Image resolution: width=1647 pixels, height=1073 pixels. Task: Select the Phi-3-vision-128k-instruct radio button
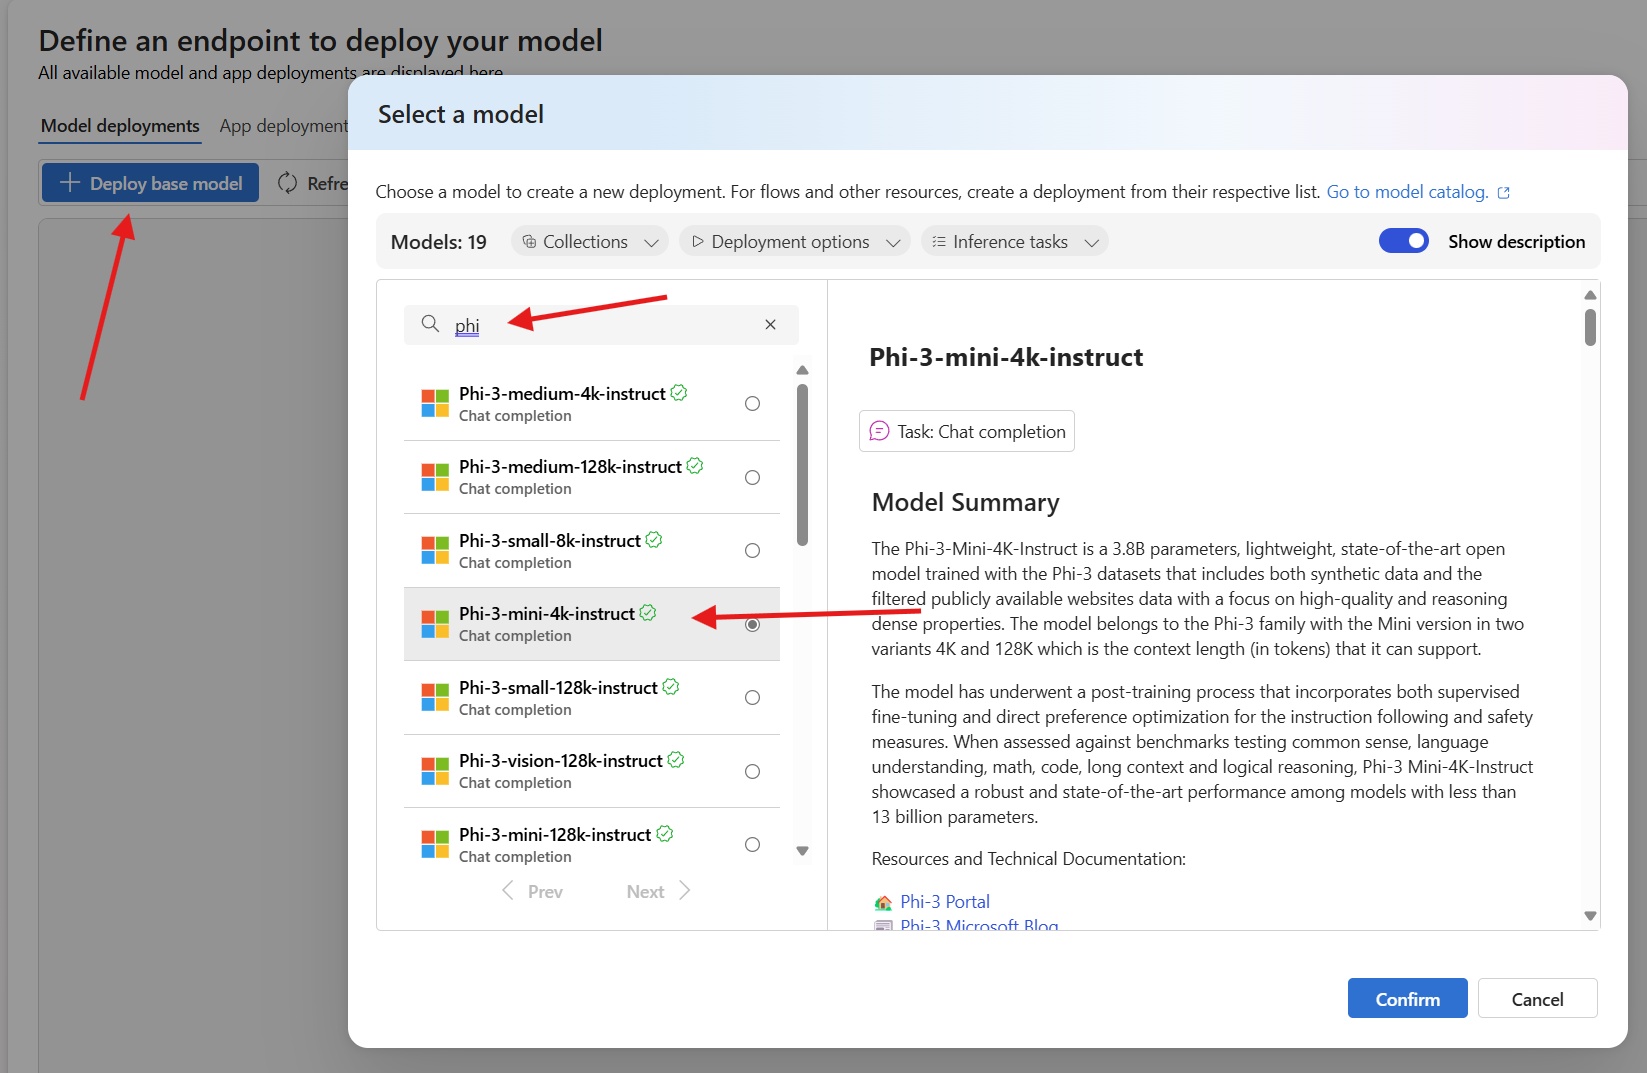752,771
